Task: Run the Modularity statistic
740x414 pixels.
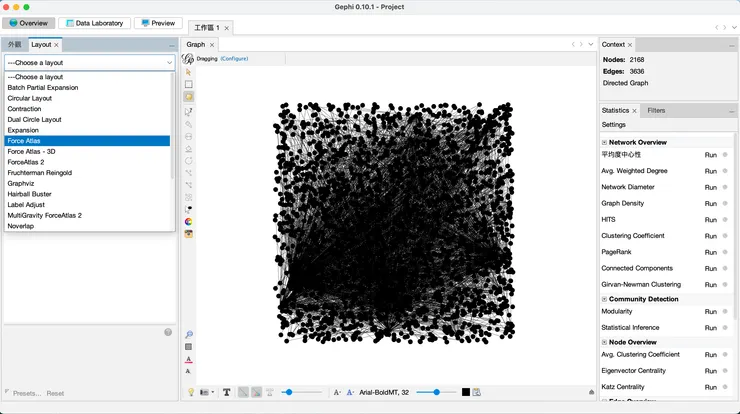Action: [x=710, y=312]
